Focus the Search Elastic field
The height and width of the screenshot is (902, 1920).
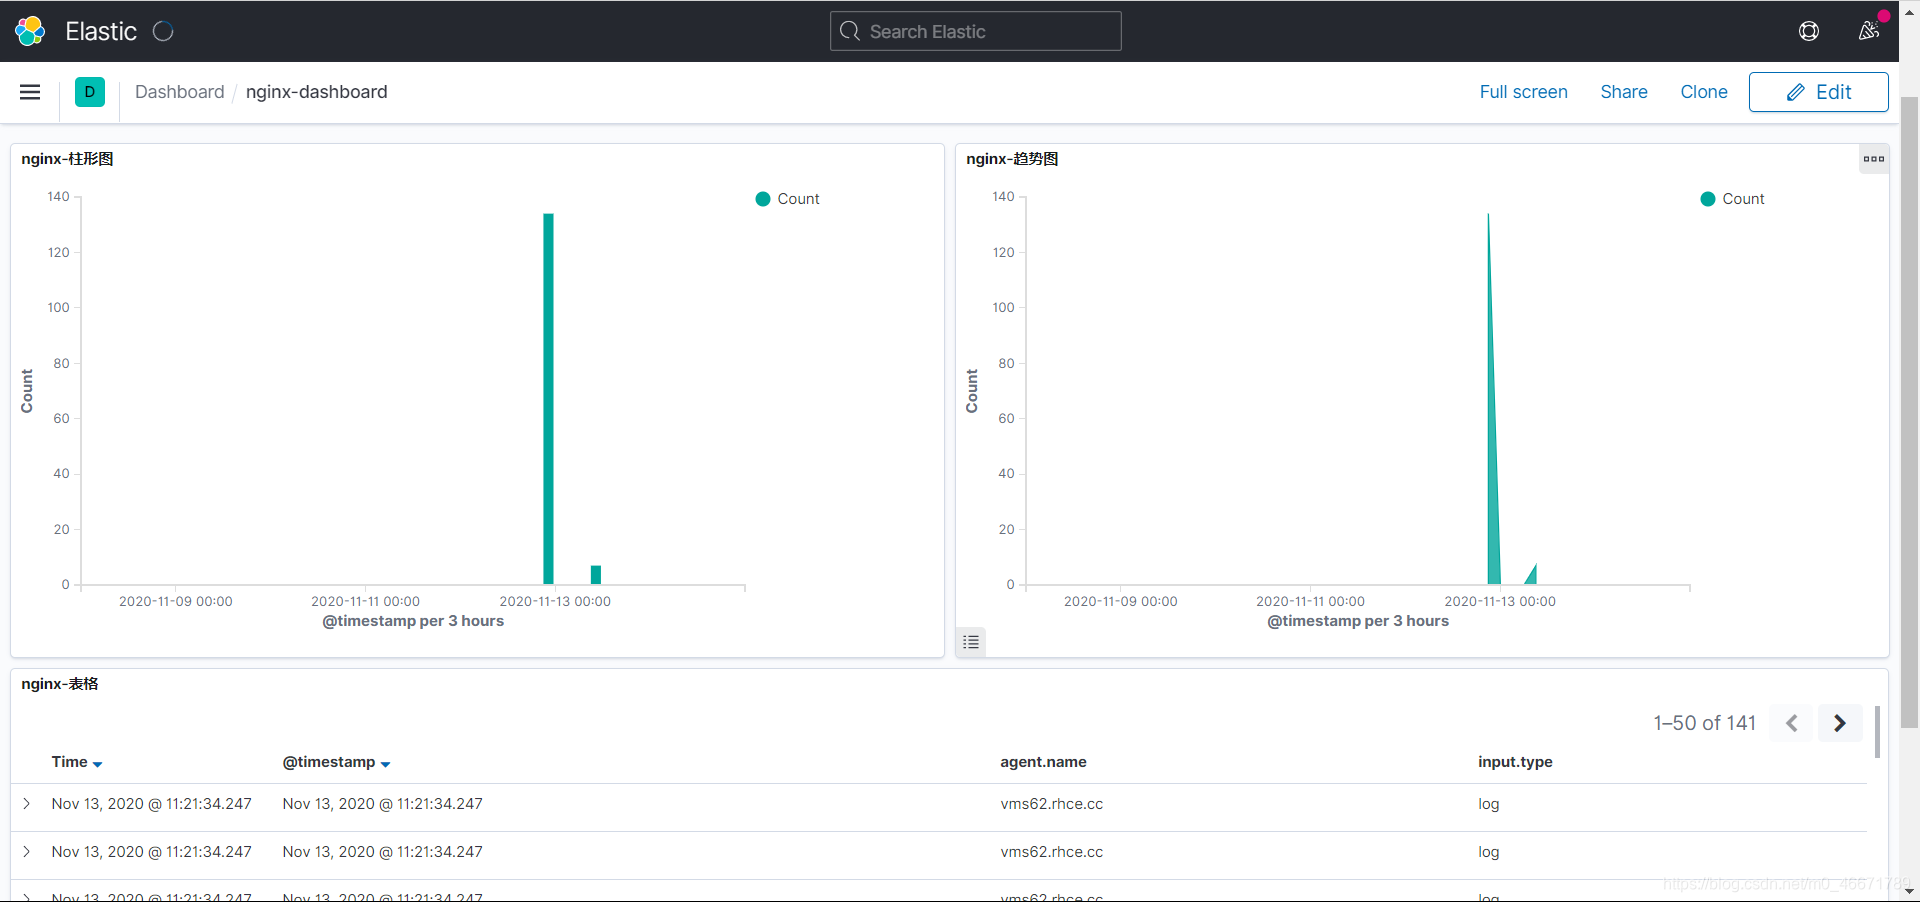click(975, 31)
